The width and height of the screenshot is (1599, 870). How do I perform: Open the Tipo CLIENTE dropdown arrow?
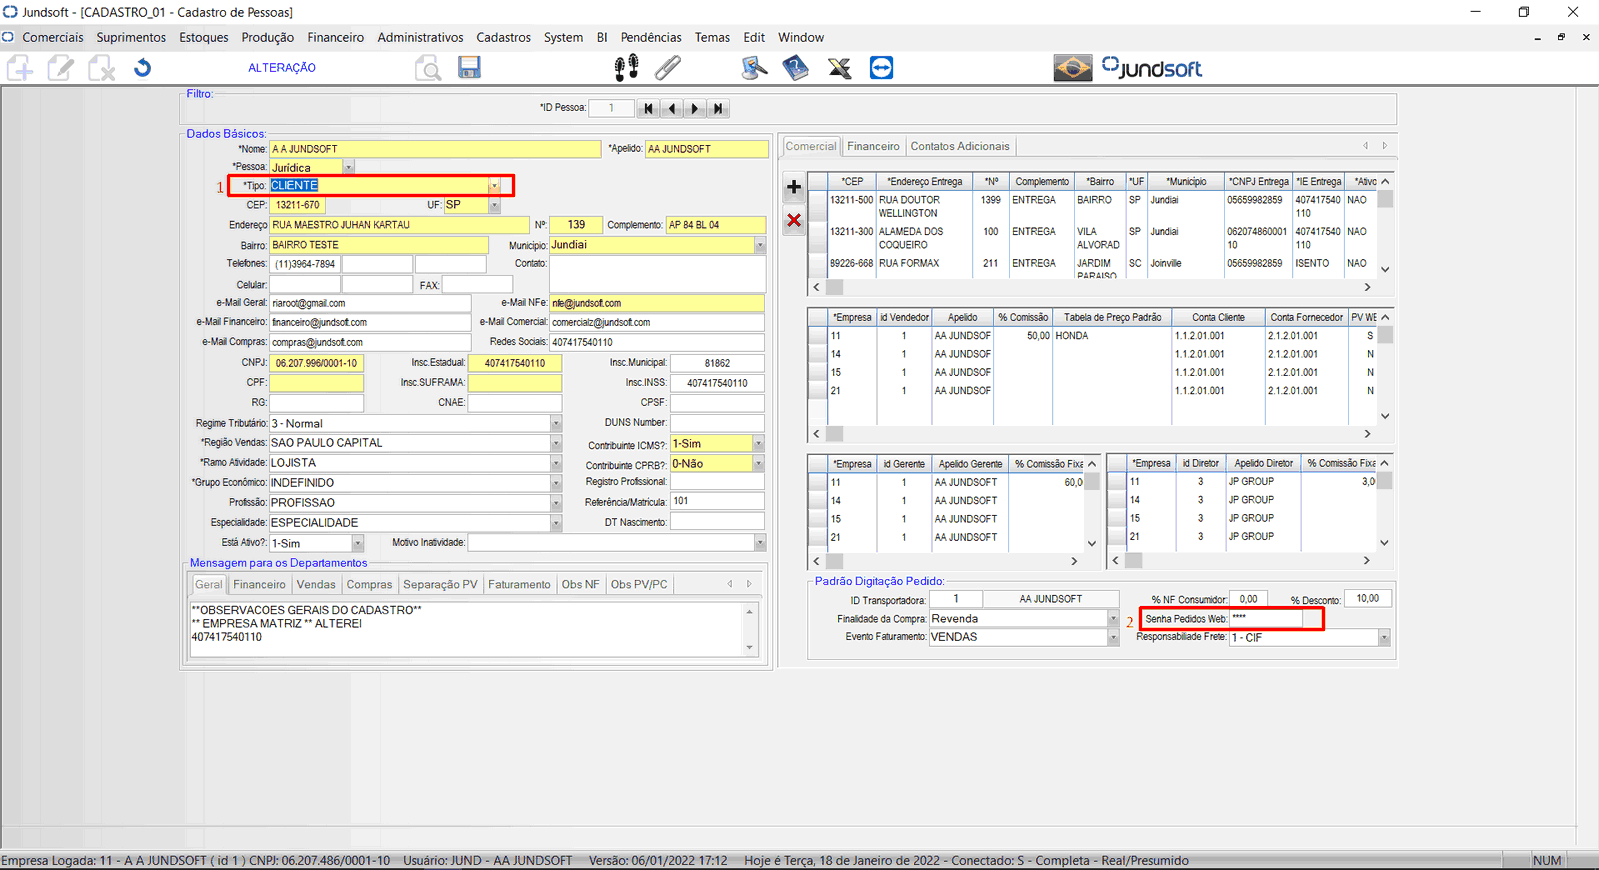tap(494, 186)
